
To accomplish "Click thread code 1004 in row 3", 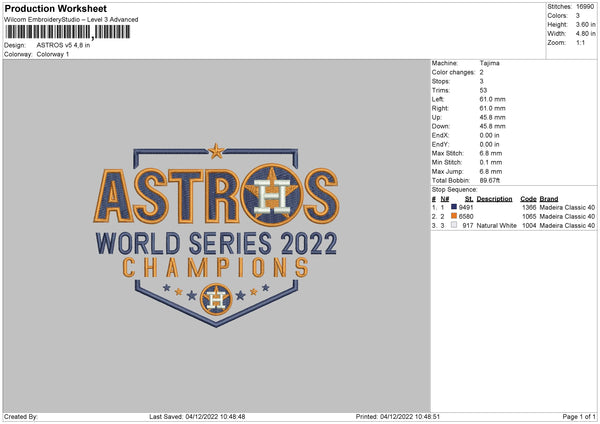I will (x=529, y=226).
